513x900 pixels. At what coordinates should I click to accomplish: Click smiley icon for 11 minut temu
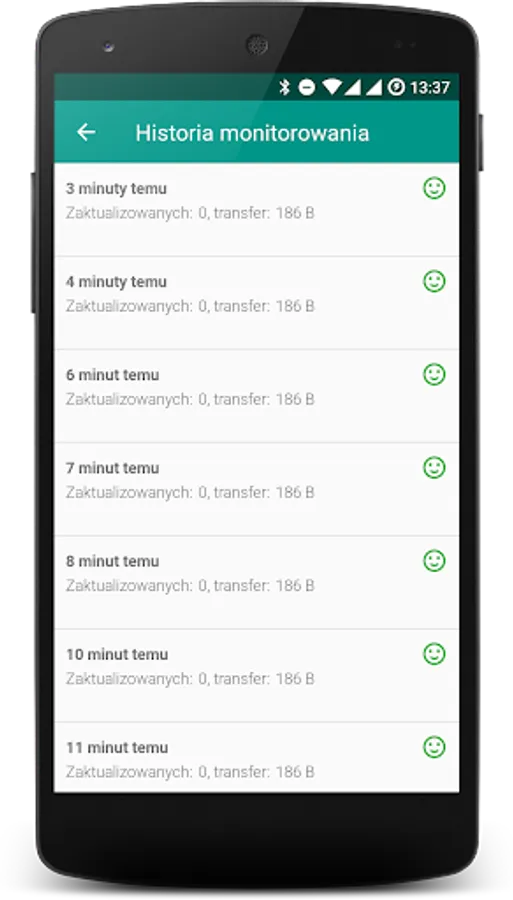(x=434, y=747)
